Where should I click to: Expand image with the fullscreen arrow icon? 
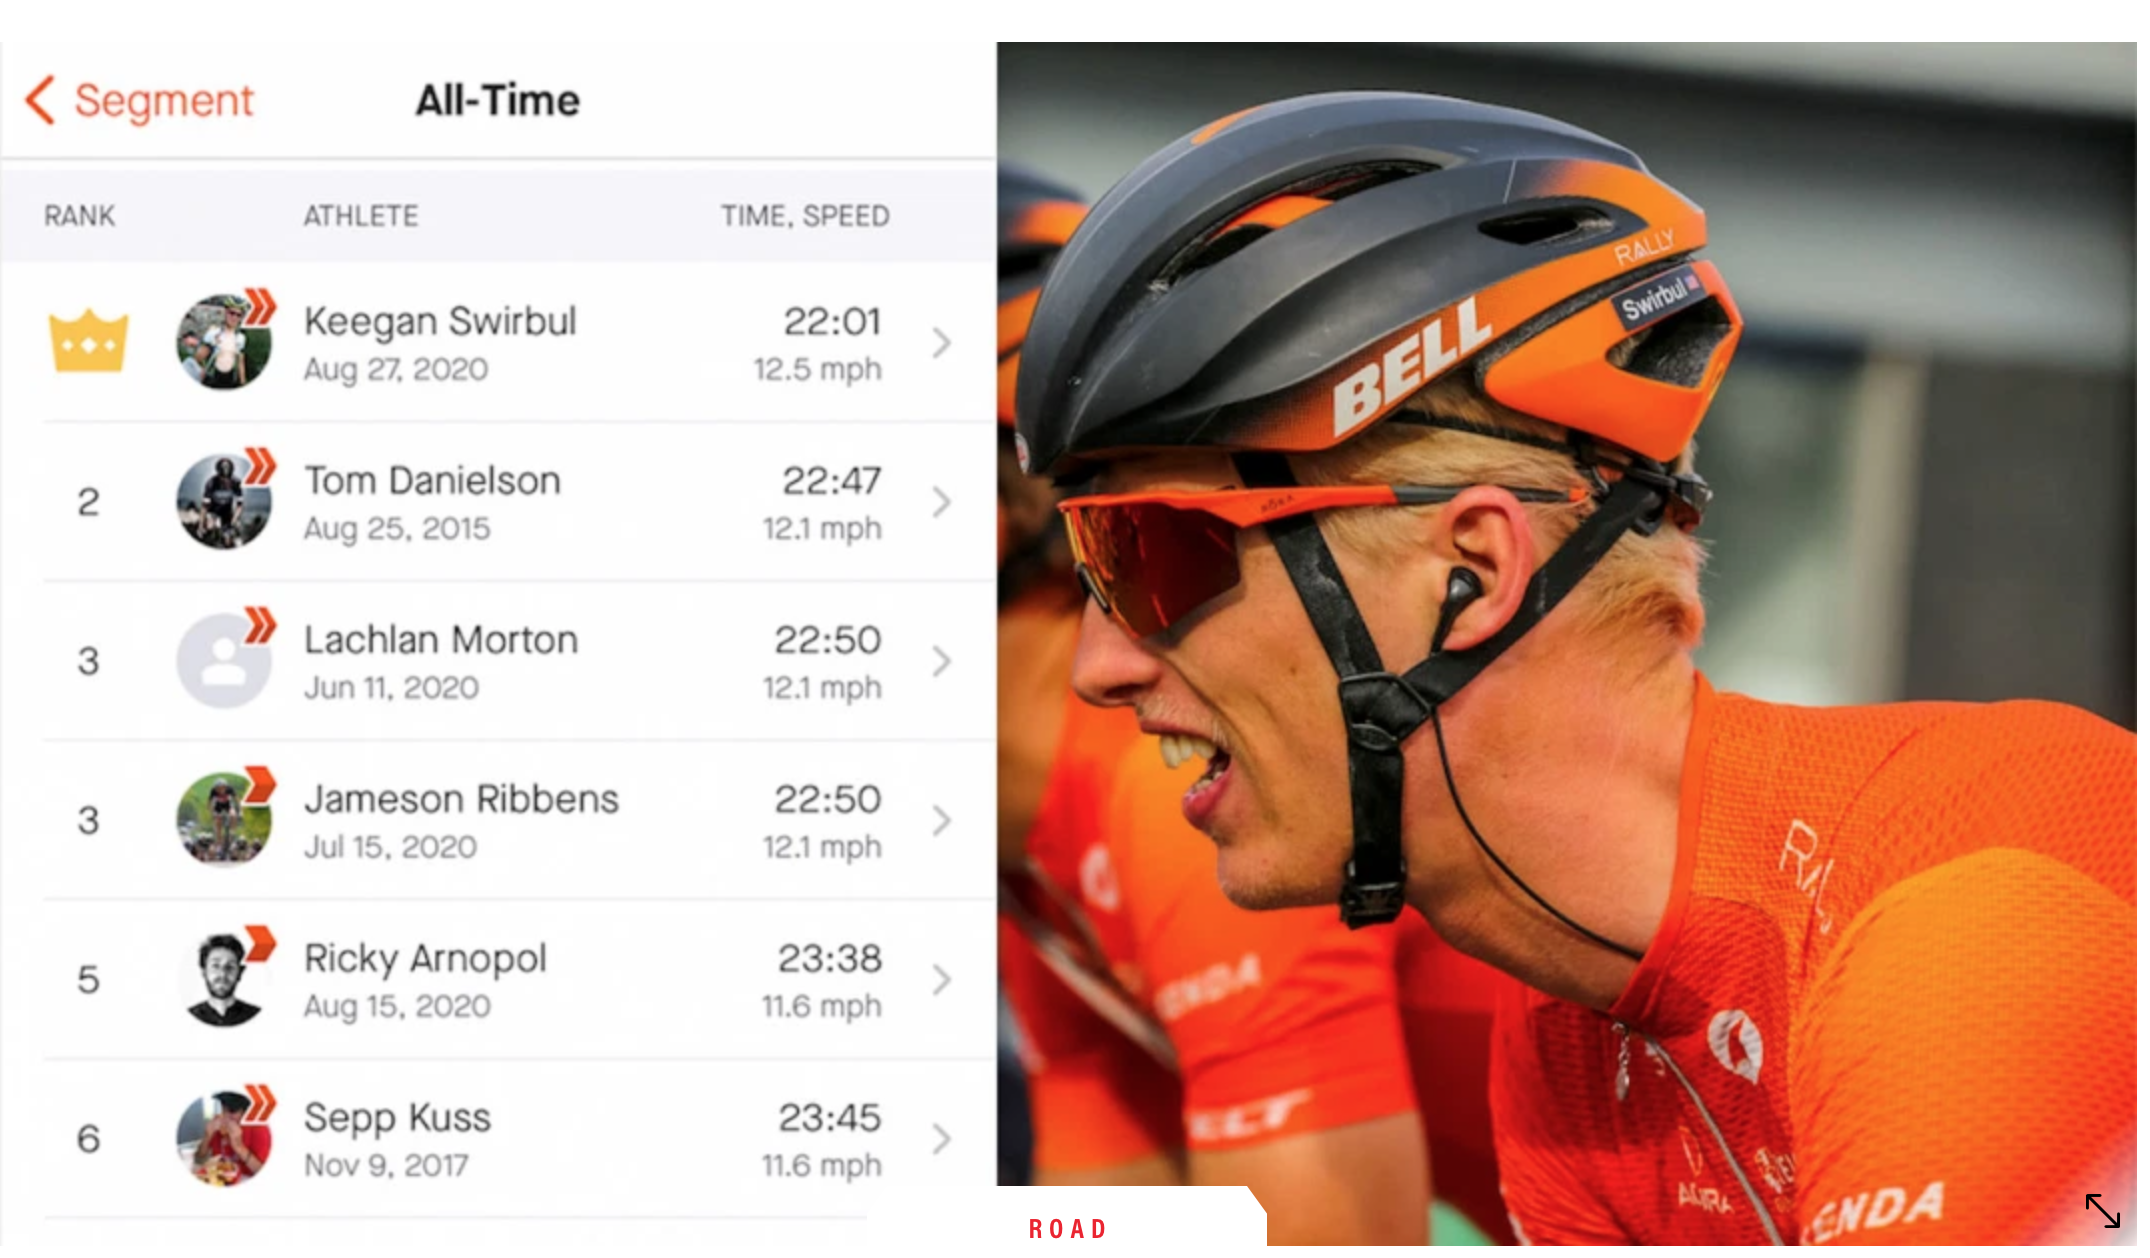click(x=2102, y=1211)
